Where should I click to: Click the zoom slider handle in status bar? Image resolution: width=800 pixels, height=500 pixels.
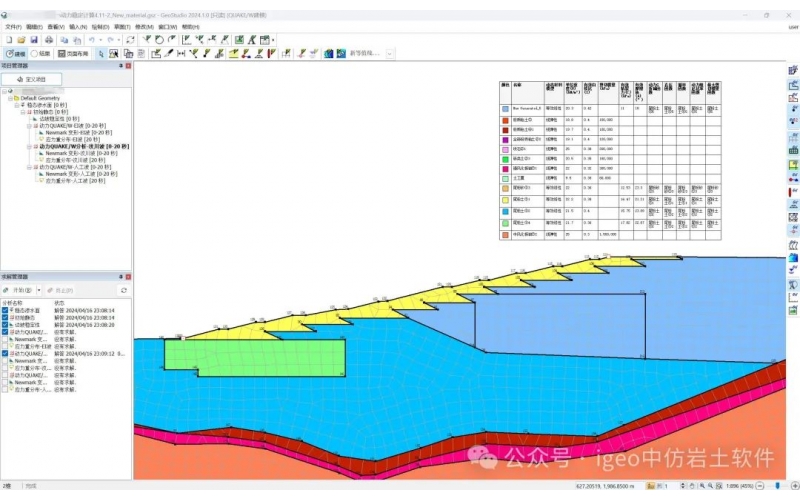[778, 486]
